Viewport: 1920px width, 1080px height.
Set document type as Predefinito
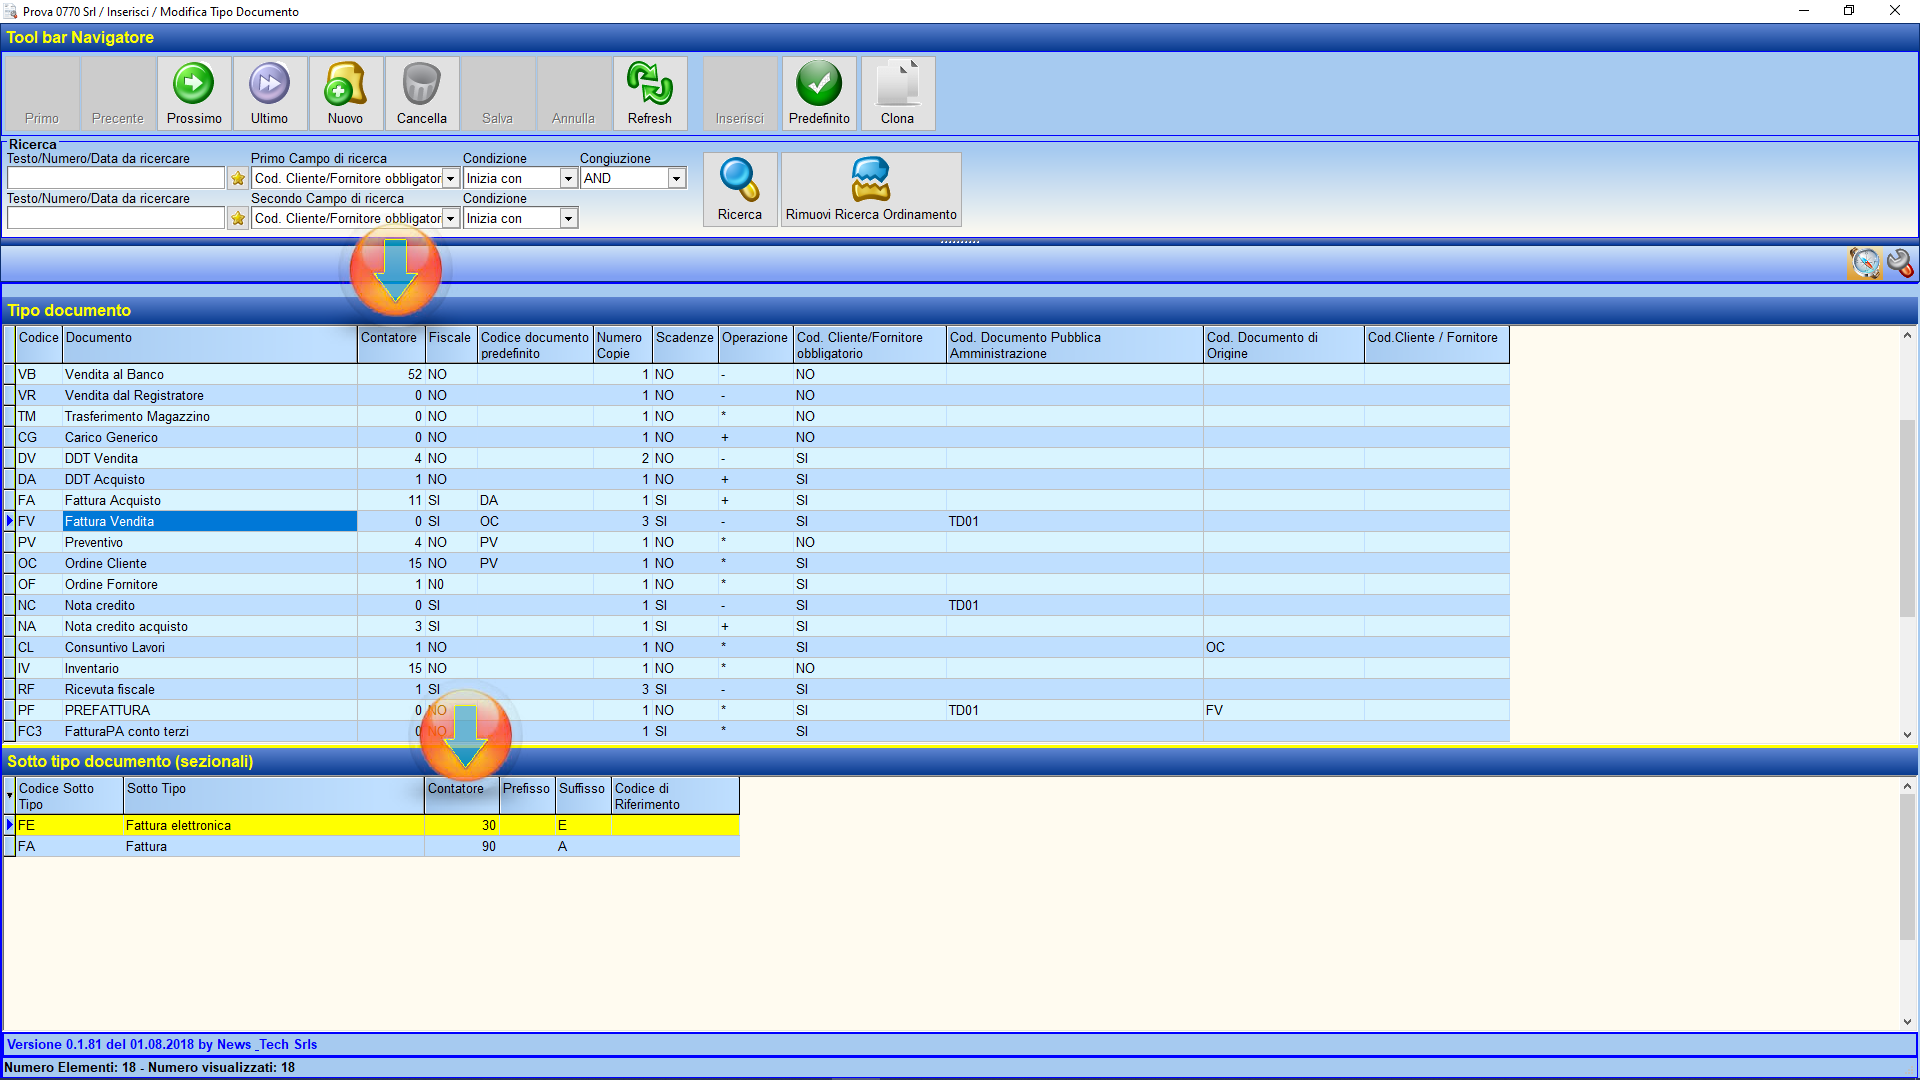tap(819, 93)
